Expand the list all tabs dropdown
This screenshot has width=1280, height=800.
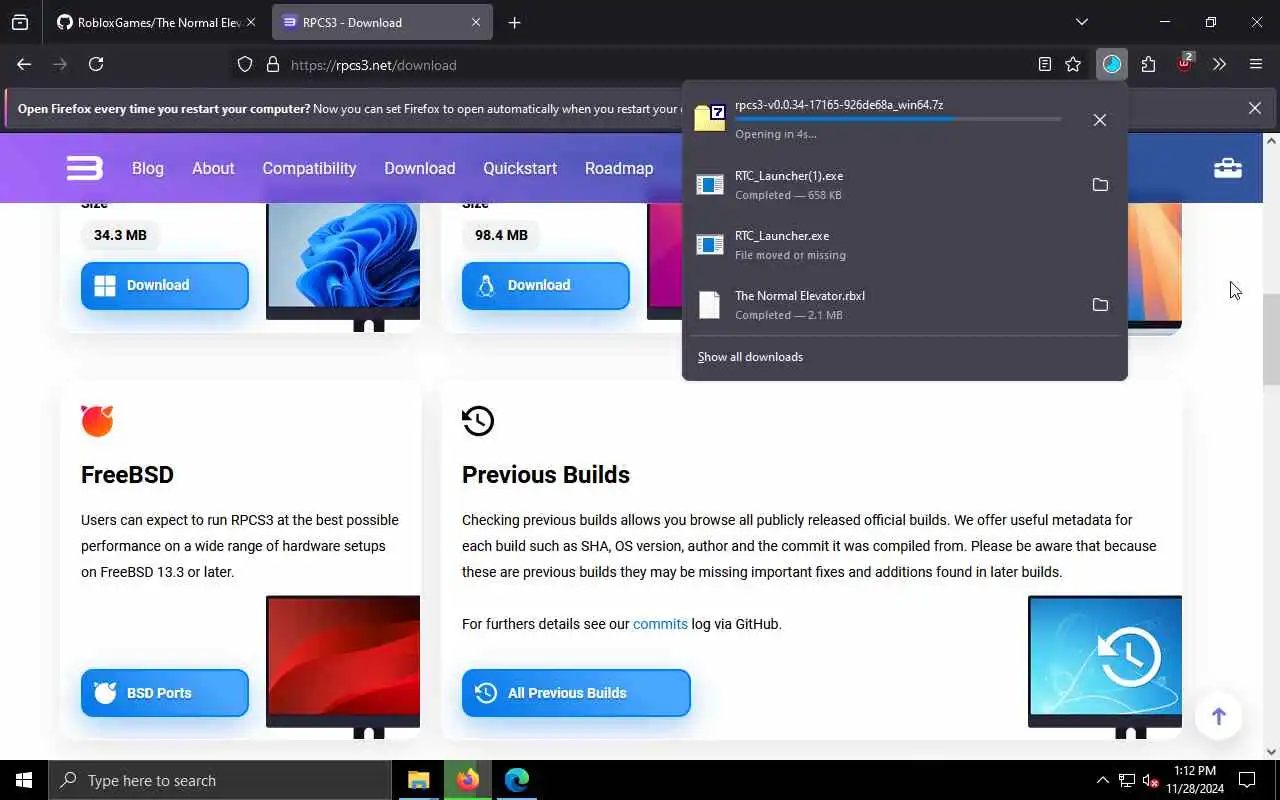1081,22
